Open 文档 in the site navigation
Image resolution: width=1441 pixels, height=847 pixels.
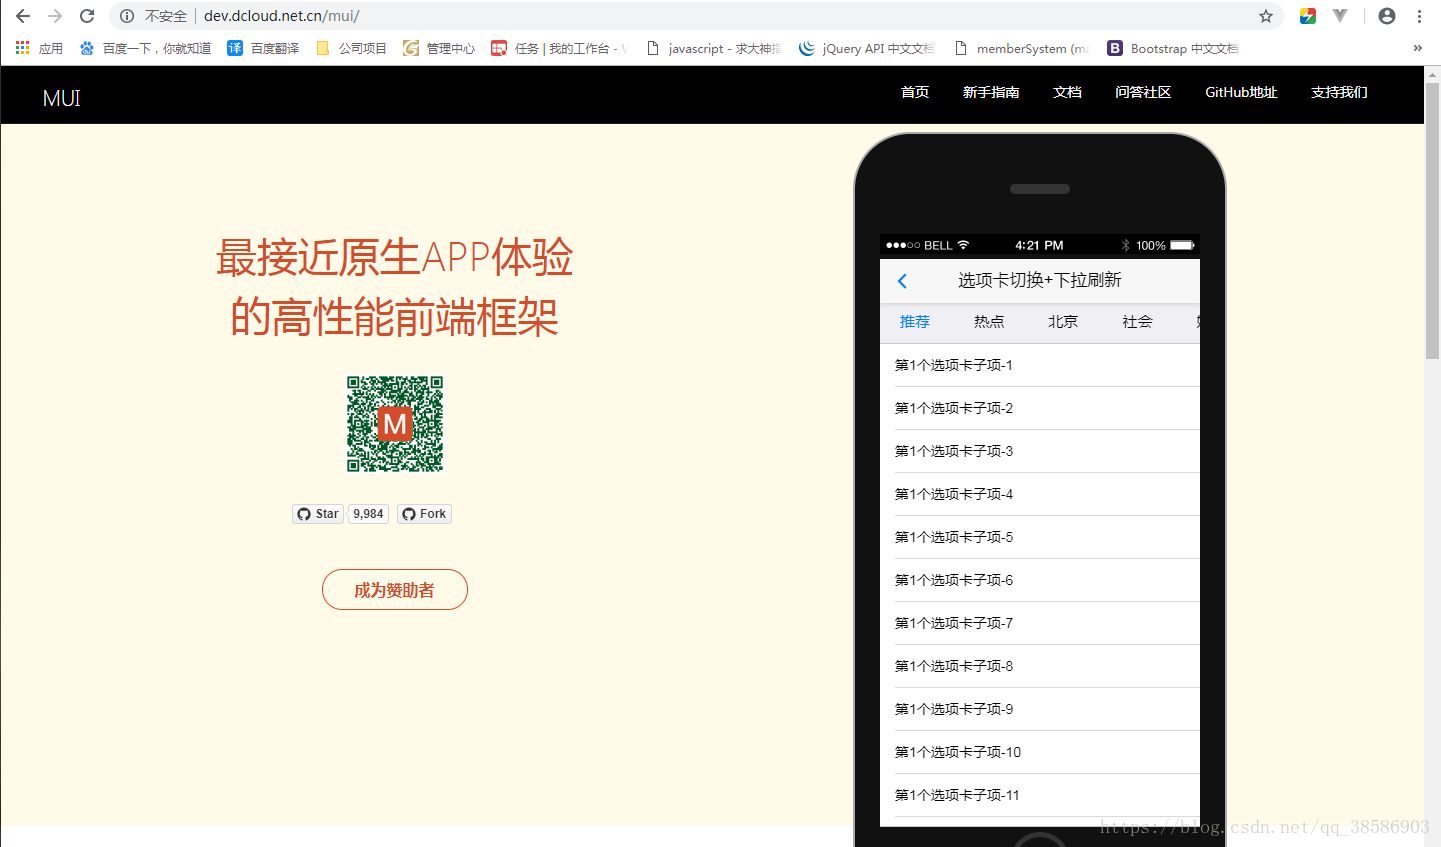coord(1067,92)
